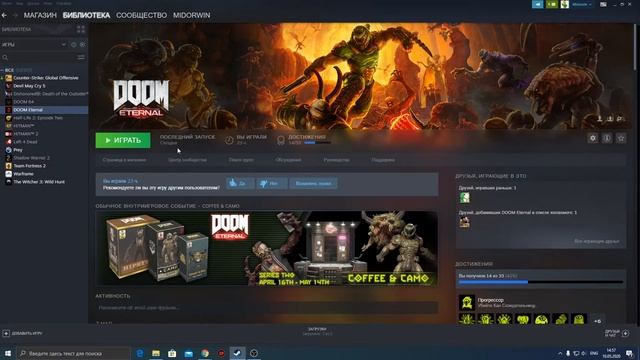Open the Загрузки downloads area
This screenshot has width=640, height=360.
(x=317, y=331)
